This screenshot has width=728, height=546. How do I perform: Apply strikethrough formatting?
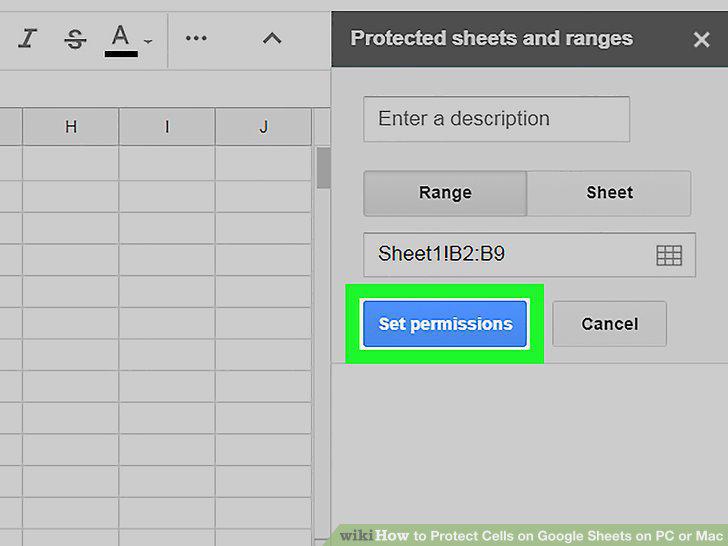click(x=75, y=39)
